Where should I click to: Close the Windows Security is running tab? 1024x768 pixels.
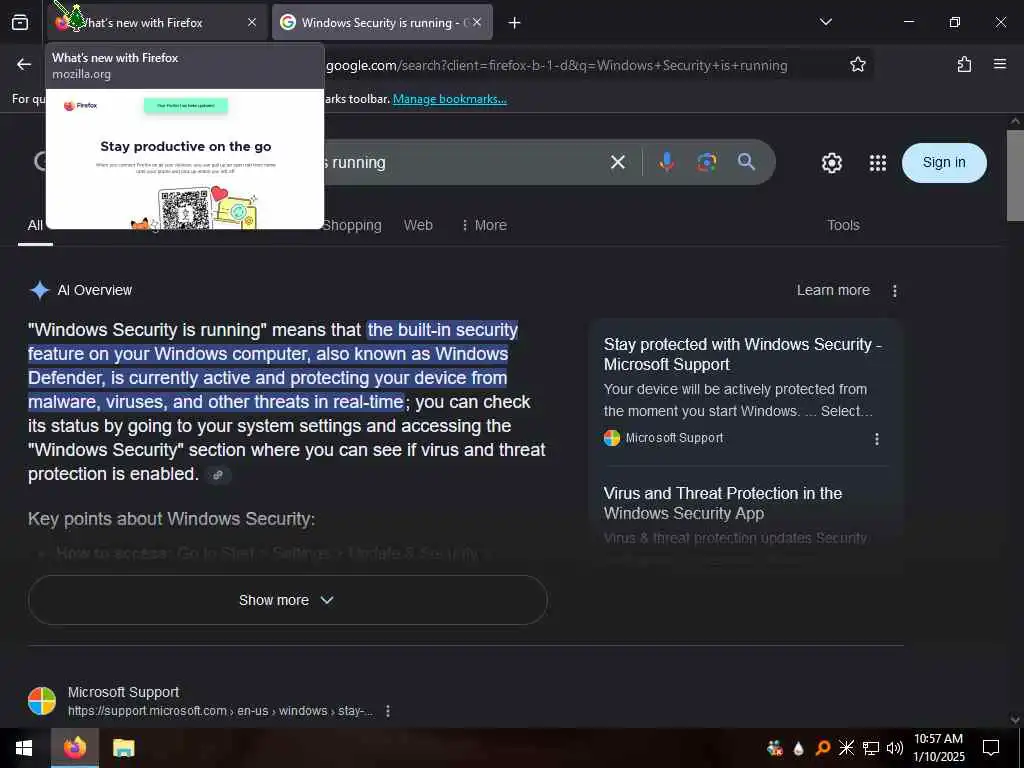pyautogui.click(x=477, y=22)
